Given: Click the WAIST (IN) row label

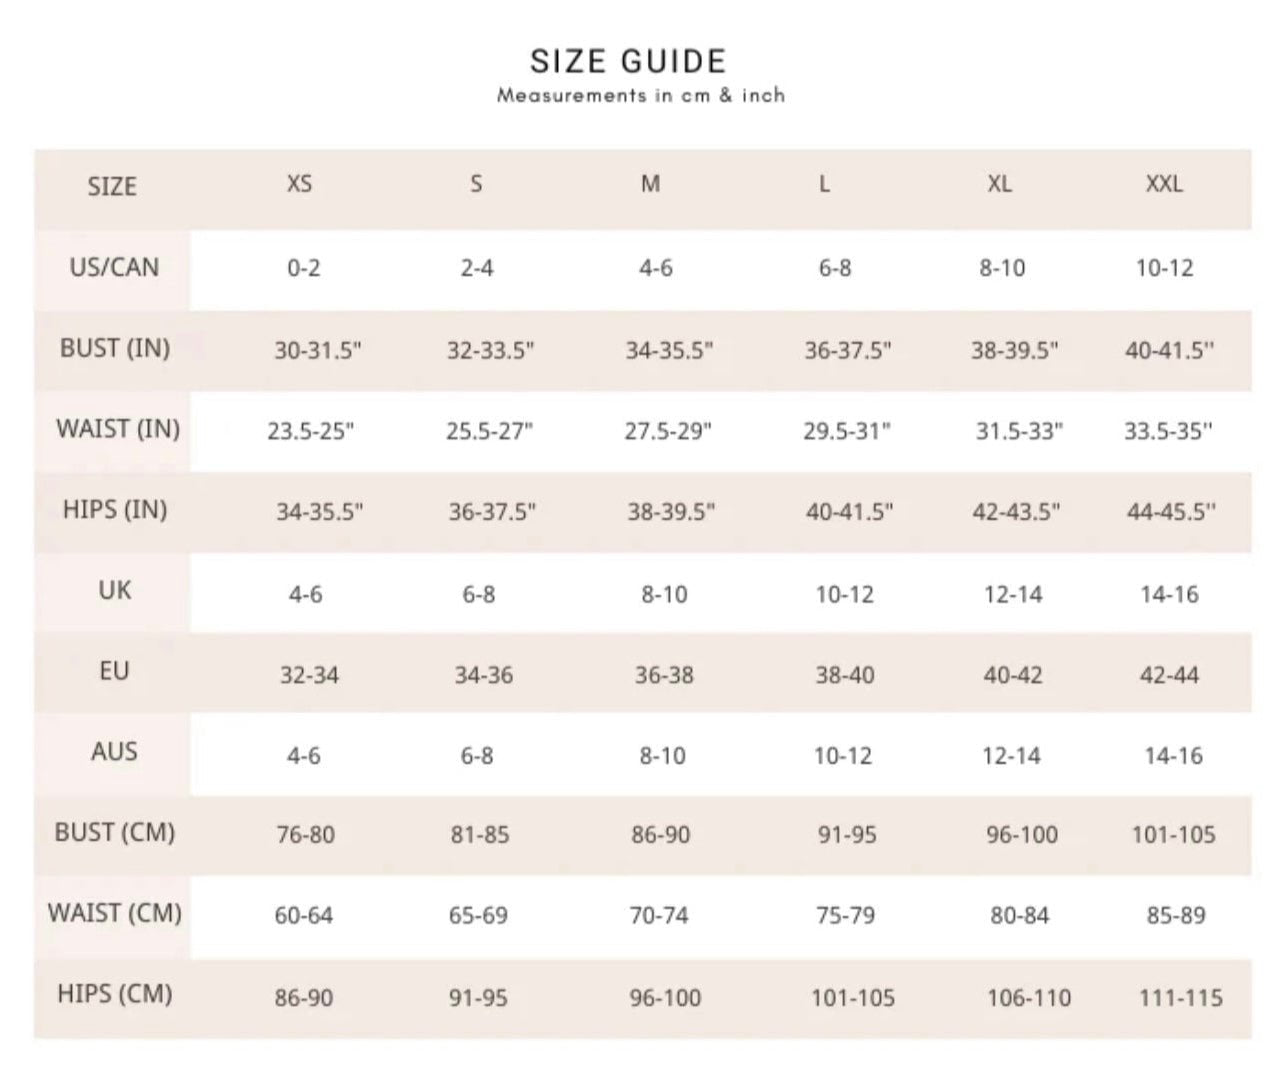Looking at the screenshot, I should click(118, 429).
